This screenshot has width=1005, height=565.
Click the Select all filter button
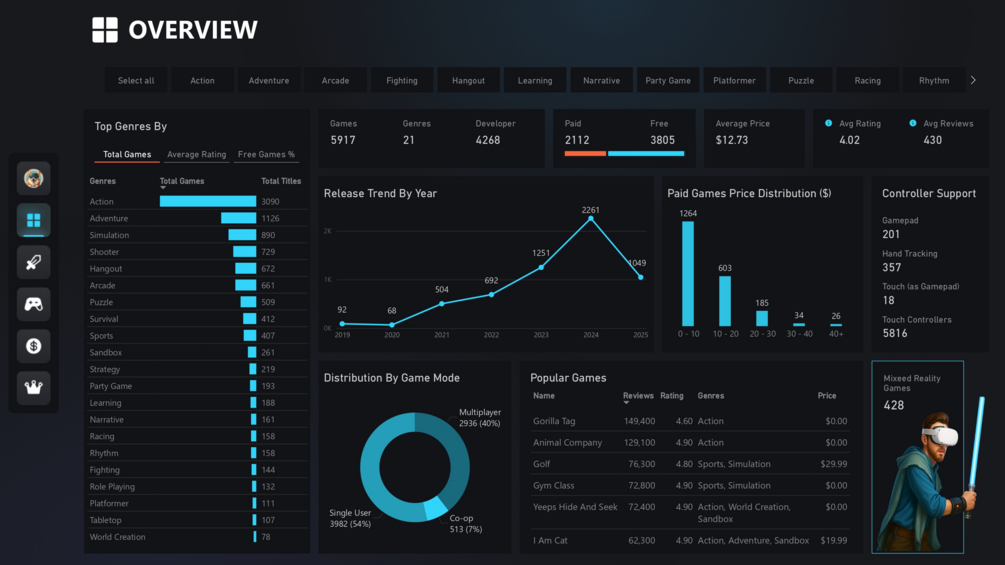136,81
